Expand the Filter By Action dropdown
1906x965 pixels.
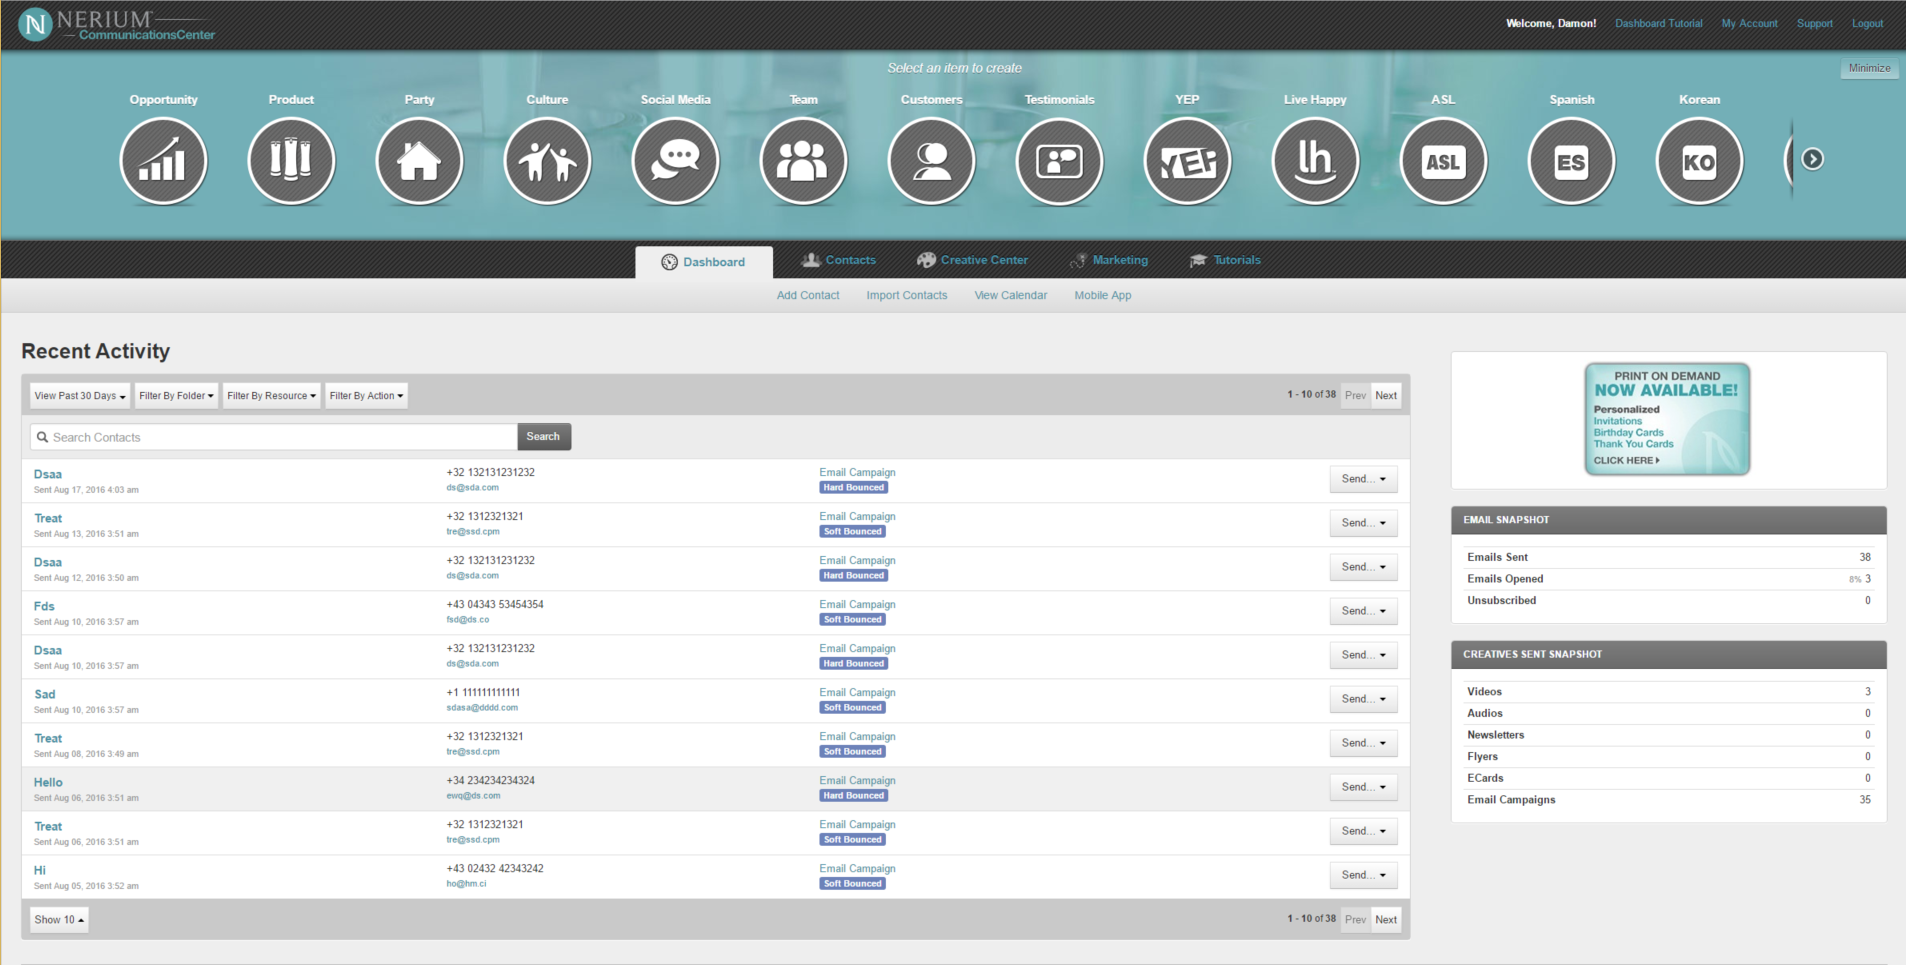[x=366, y=396]
